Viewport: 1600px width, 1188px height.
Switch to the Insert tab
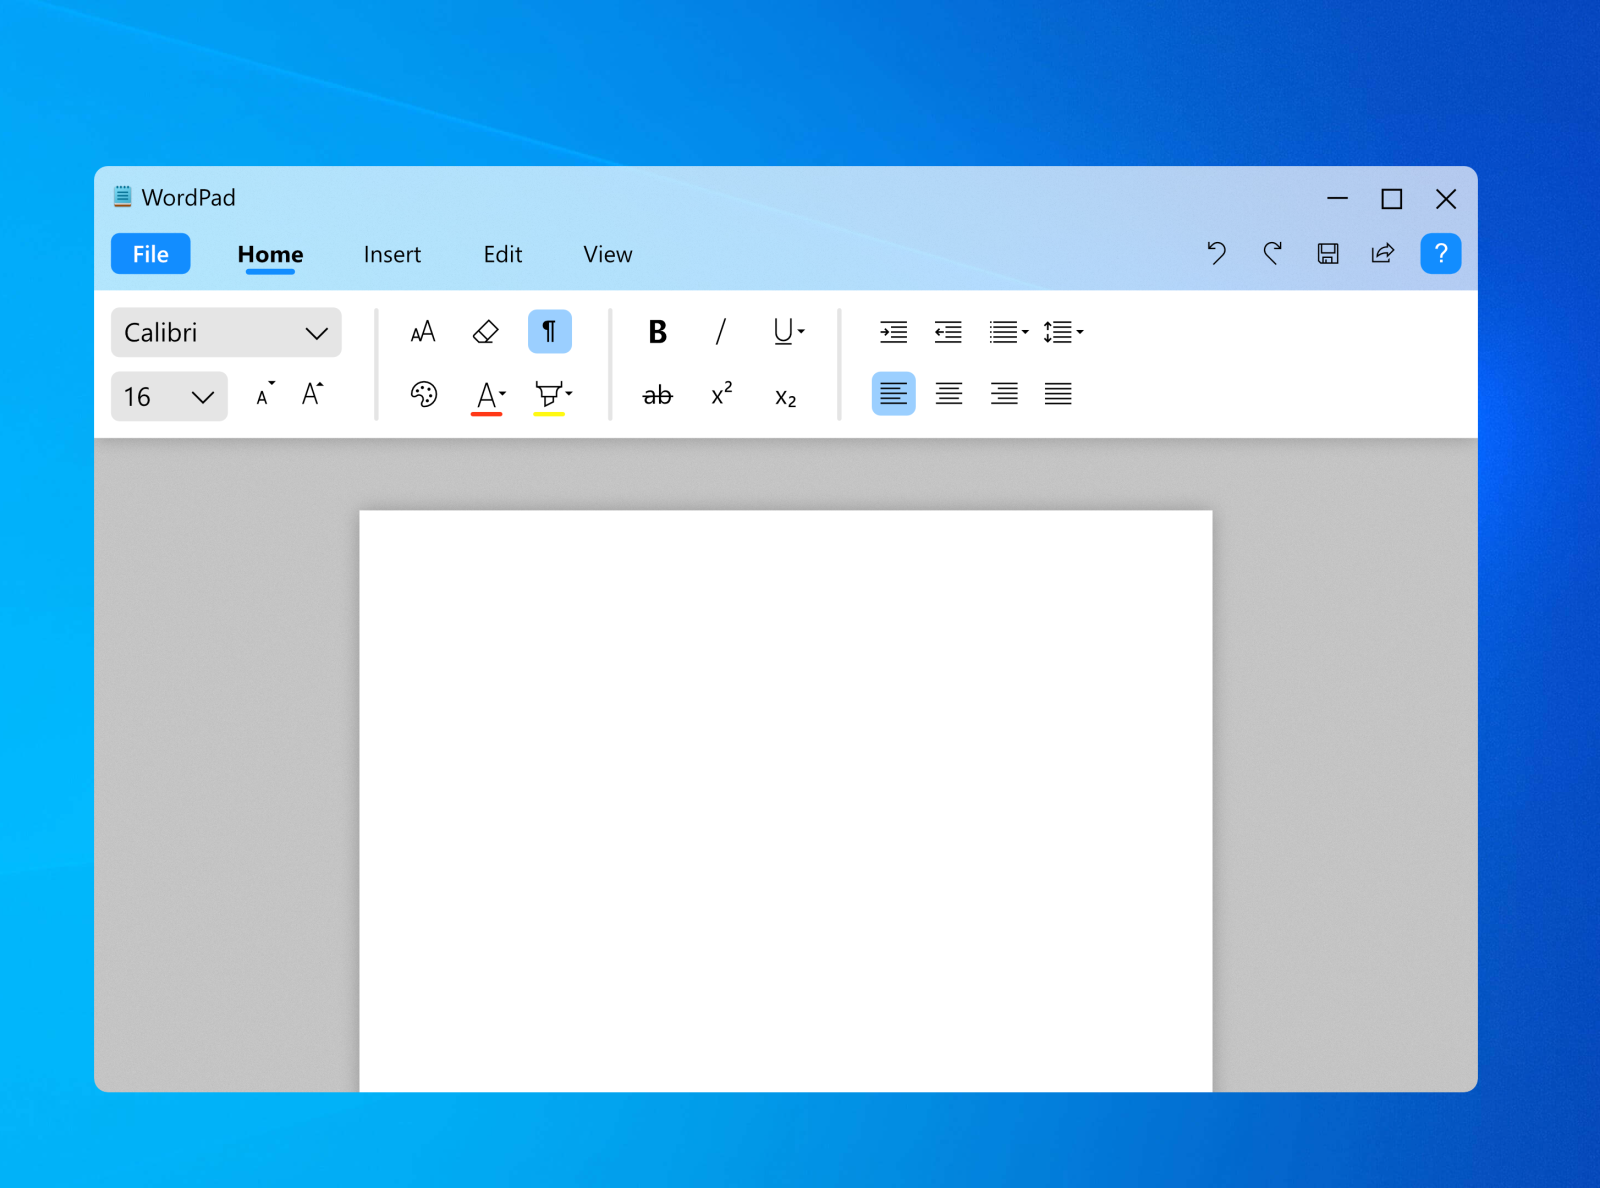click(x=392, y=254)
